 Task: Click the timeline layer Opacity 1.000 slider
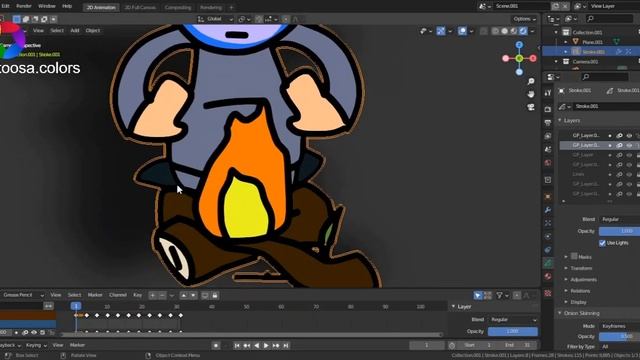[513, 331]
